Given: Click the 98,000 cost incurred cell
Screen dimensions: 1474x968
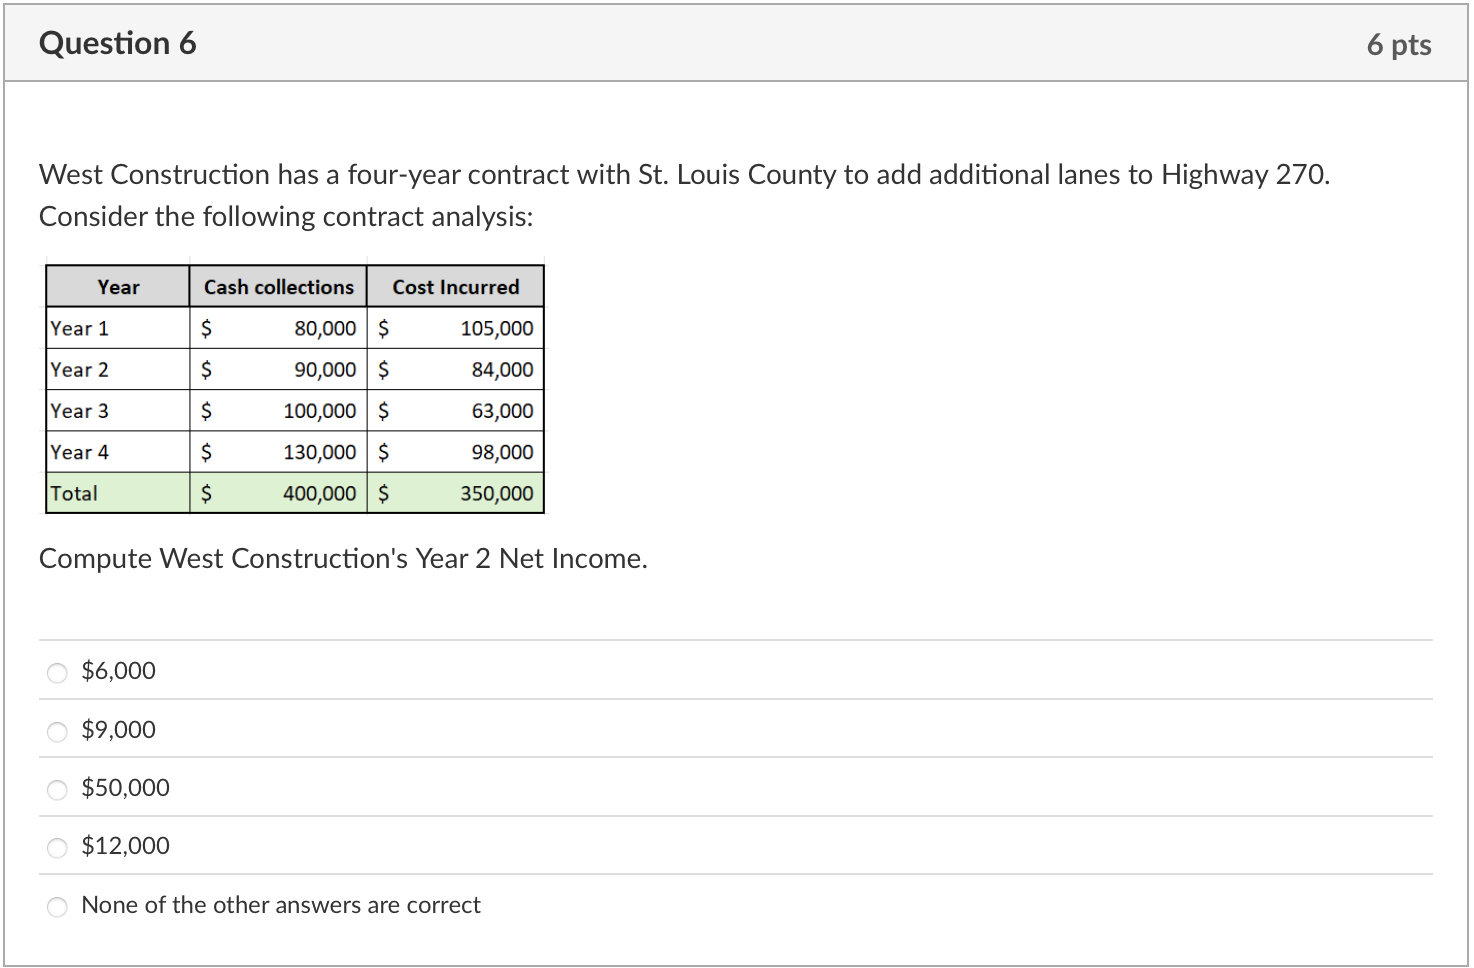Looking at the screenshot, I should pos(456,452).
